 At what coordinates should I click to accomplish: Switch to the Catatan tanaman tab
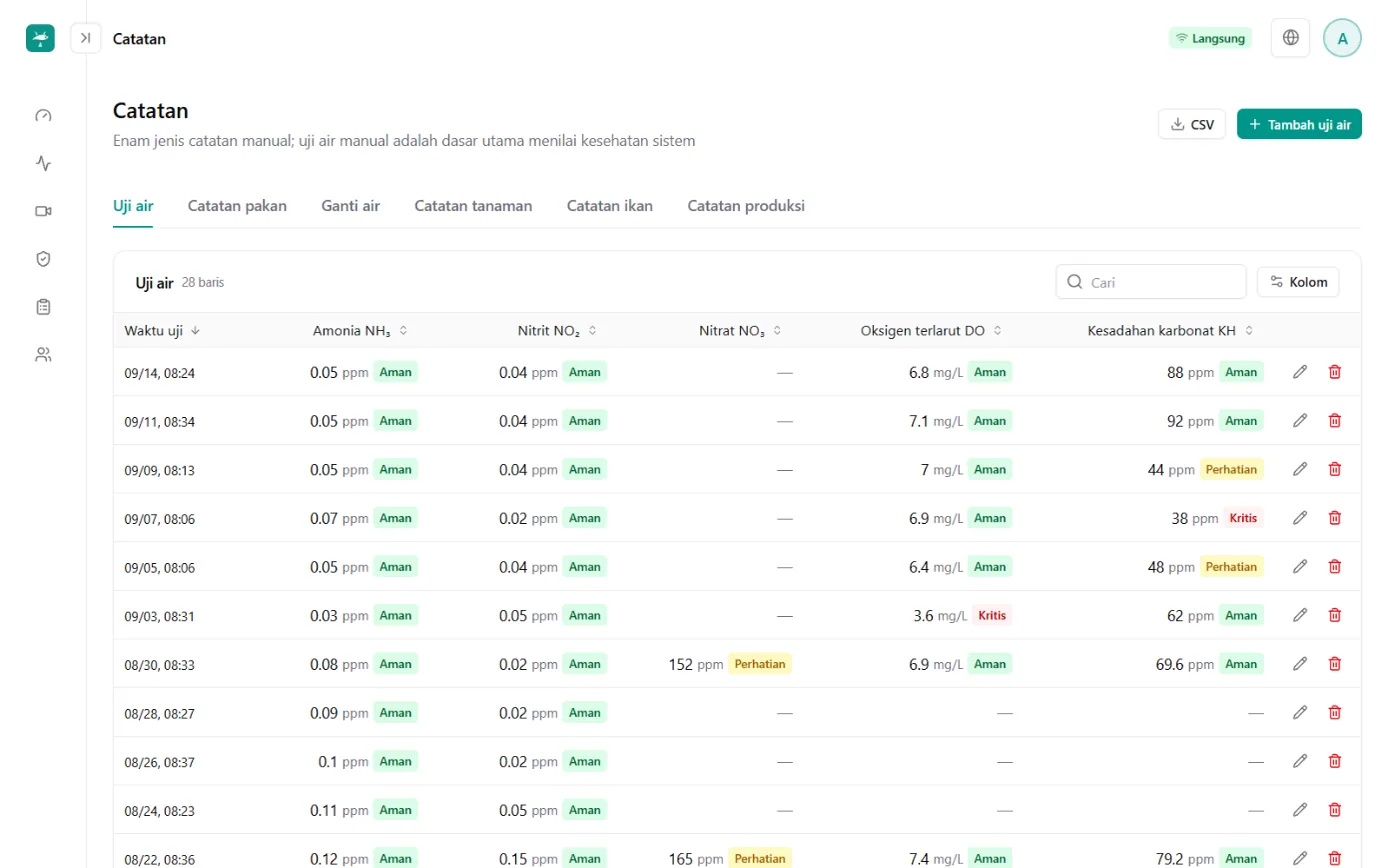pyautogui.click(x=473, y=206)
